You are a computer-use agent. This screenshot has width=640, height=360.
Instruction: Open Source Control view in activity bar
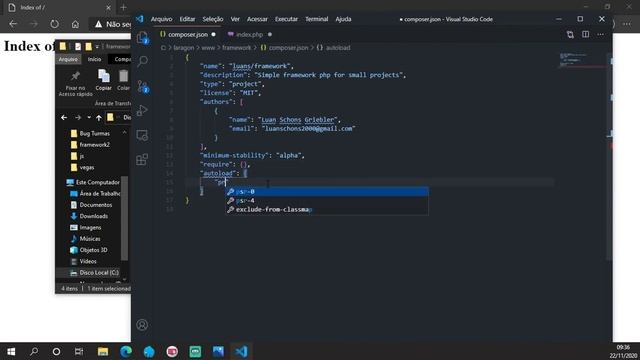click(x=142, y=86)
